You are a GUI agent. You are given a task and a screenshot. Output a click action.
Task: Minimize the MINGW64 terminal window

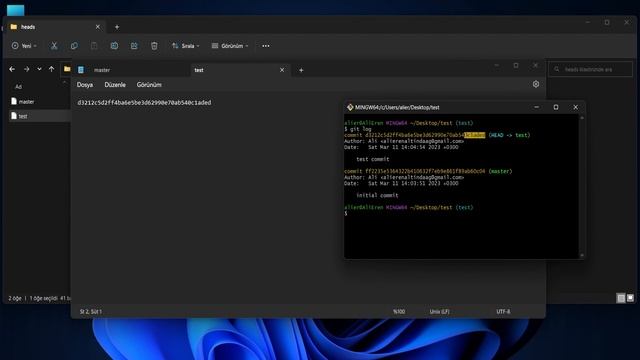point(536,107)
